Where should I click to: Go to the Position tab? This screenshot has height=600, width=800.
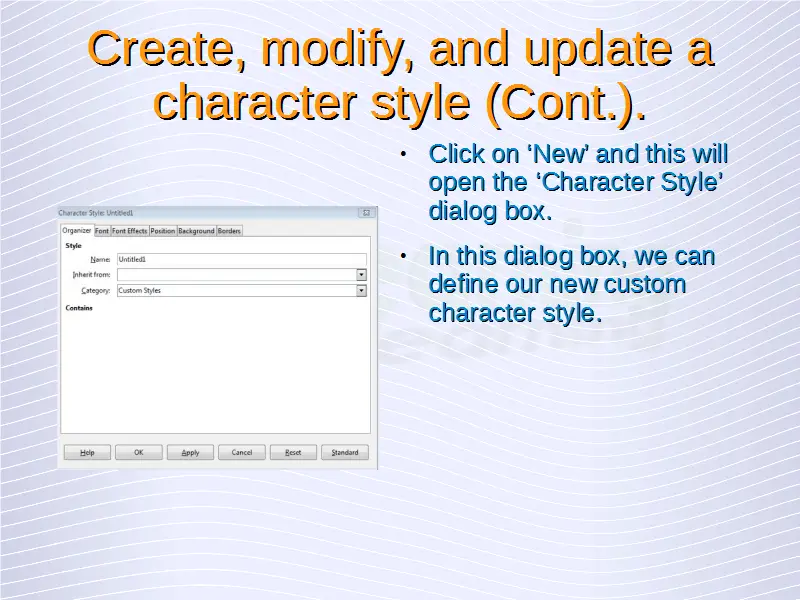(x=162, y=231)
